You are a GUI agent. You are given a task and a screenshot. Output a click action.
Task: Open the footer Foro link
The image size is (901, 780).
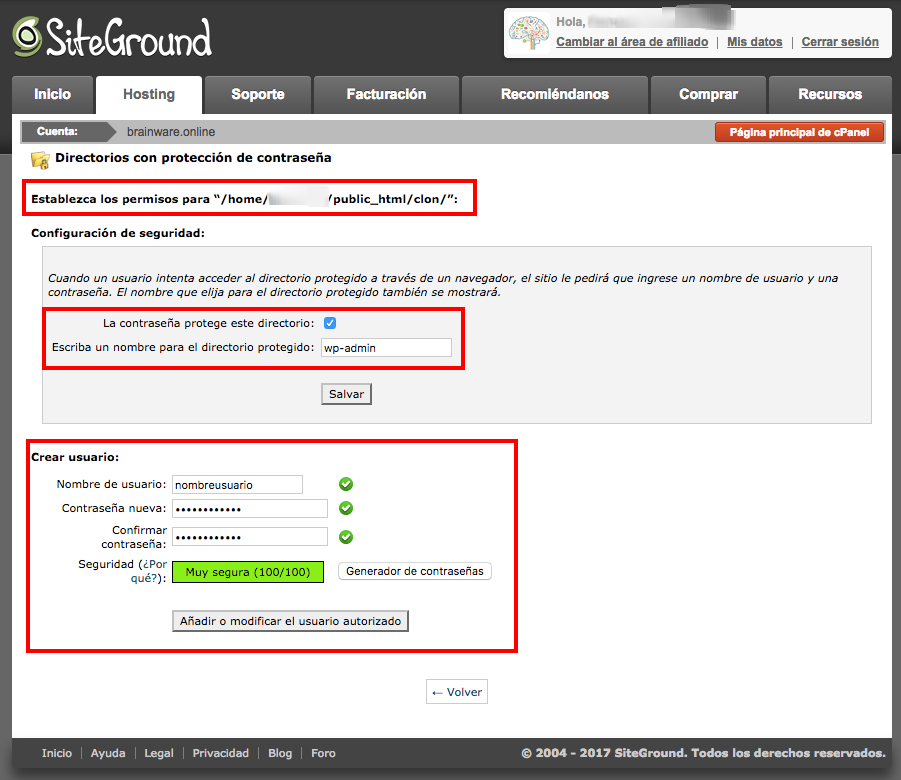pos(324,753)
